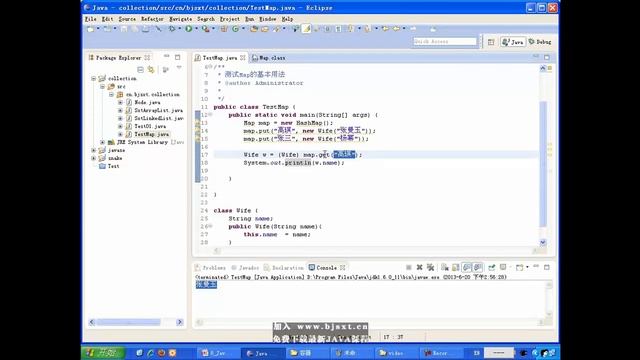Click the Open Perspective icon
This screenshot has height=360, width=640.
[491, 42]
